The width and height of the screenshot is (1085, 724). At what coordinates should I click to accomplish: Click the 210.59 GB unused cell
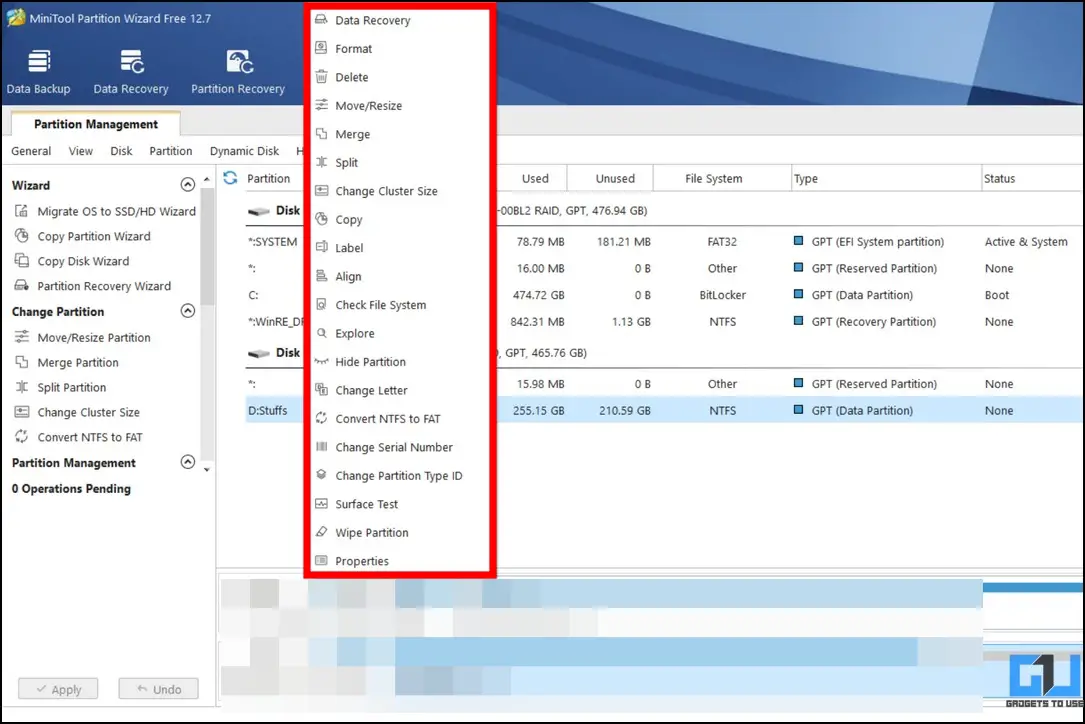(625, 410)
